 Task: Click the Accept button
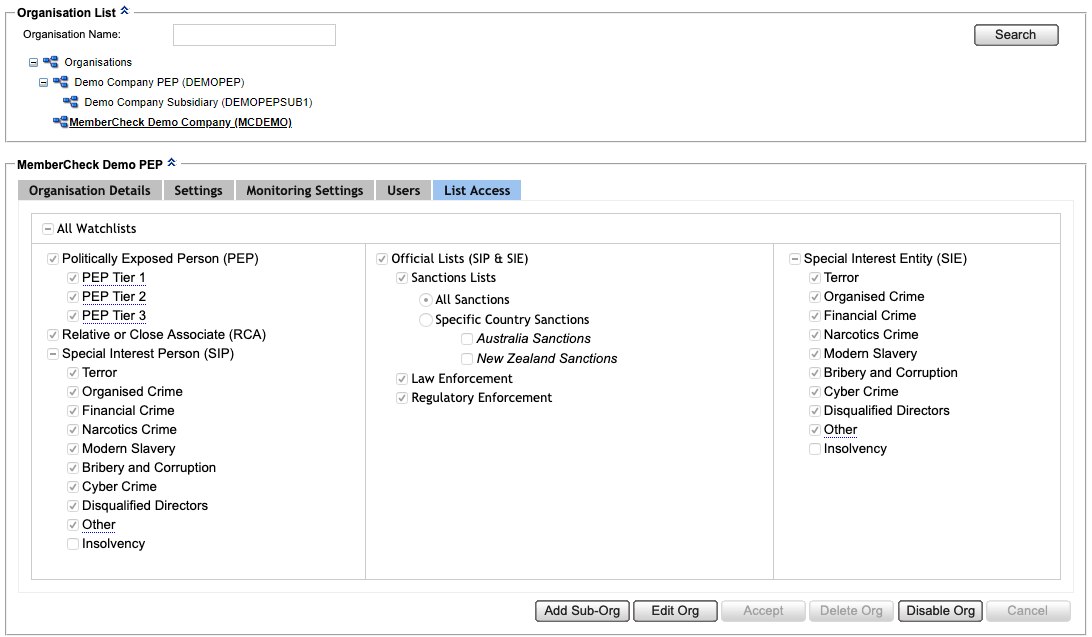(763, 611)
